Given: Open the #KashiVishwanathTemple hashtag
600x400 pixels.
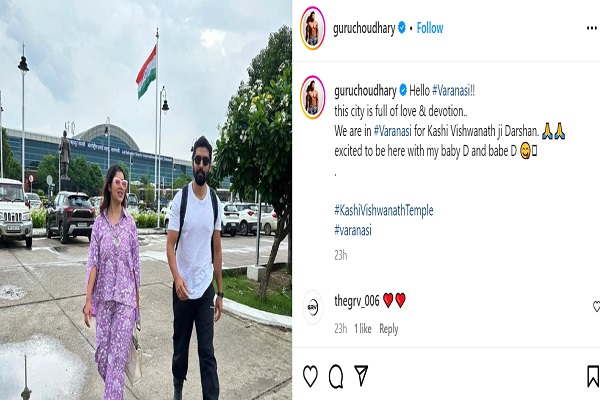Looking at the screenshot, I should pos(384,210).
